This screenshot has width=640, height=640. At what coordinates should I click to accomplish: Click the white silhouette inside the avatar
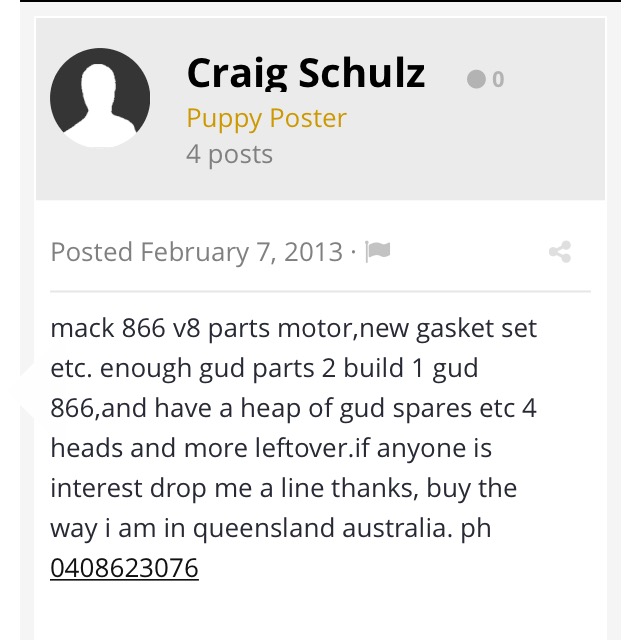(x=100, y=105)
